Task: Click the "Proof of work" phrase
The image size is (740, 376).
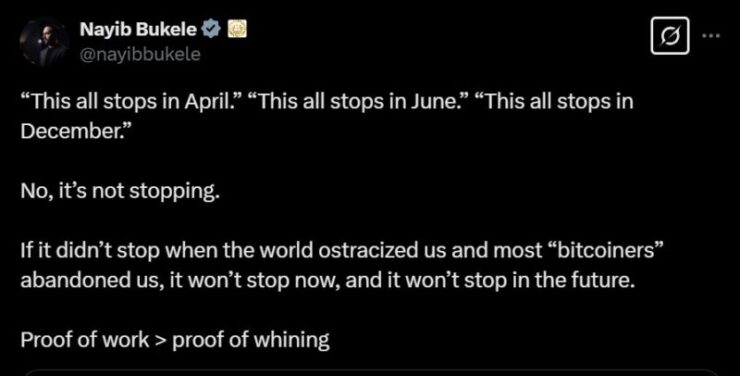Action: click(x=84, y=340)
